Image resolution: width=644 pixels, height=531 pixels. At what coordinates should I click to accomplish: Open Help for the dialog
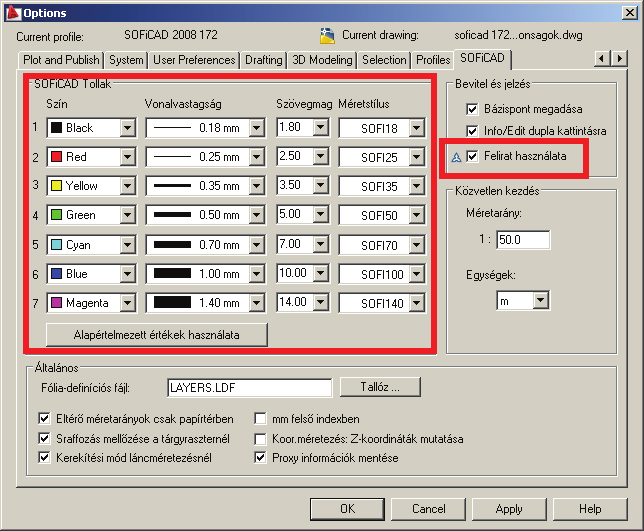coord(590,509)
